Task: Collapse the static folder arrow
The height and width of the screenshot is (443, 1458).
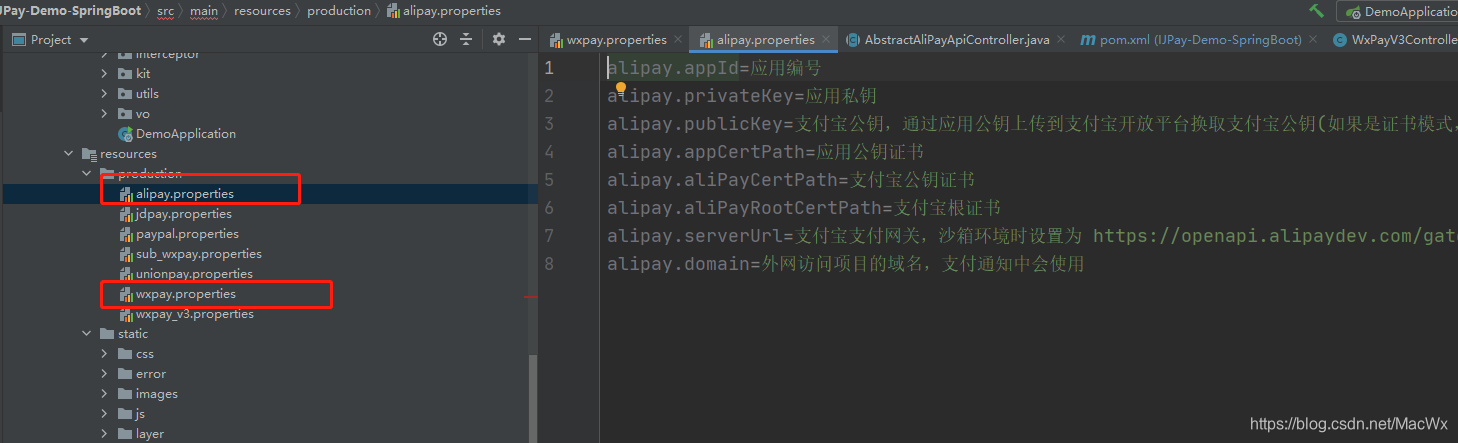Action: pyautogui.click(x=87, y=334)
